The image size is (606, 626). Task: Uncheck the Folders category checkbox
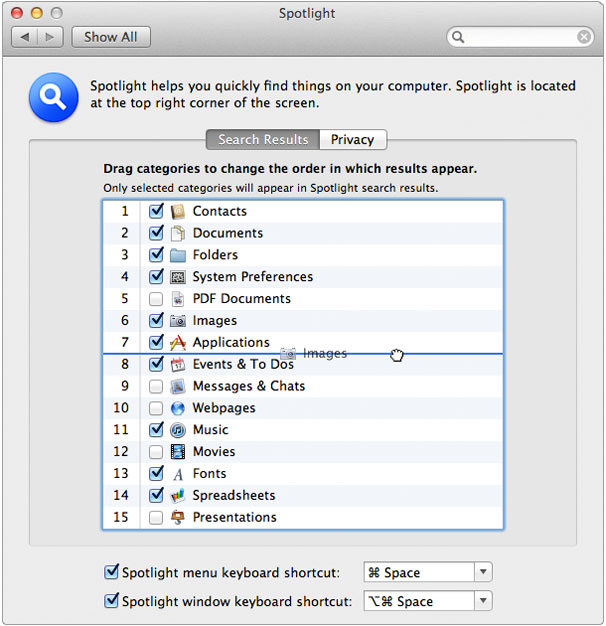click(x=156, y=254)
